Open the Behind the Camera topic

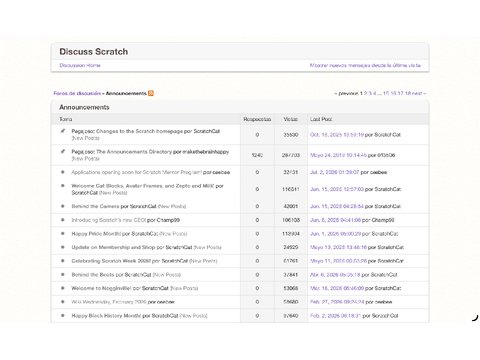95,206
